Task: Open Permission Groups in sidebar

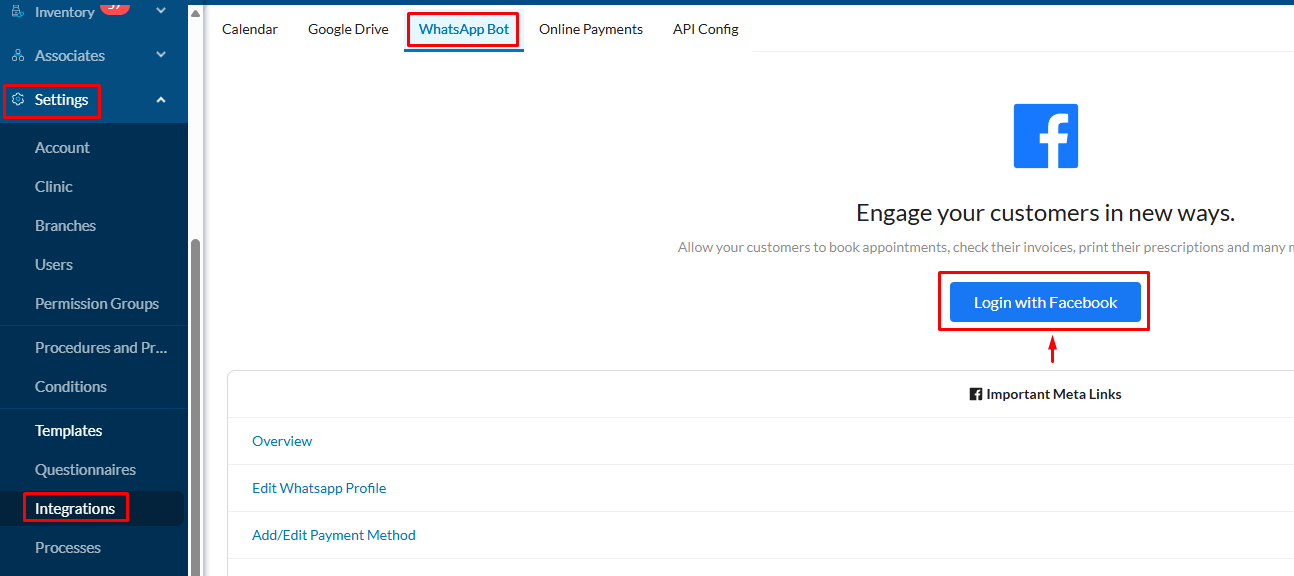Action: point(97,303)
